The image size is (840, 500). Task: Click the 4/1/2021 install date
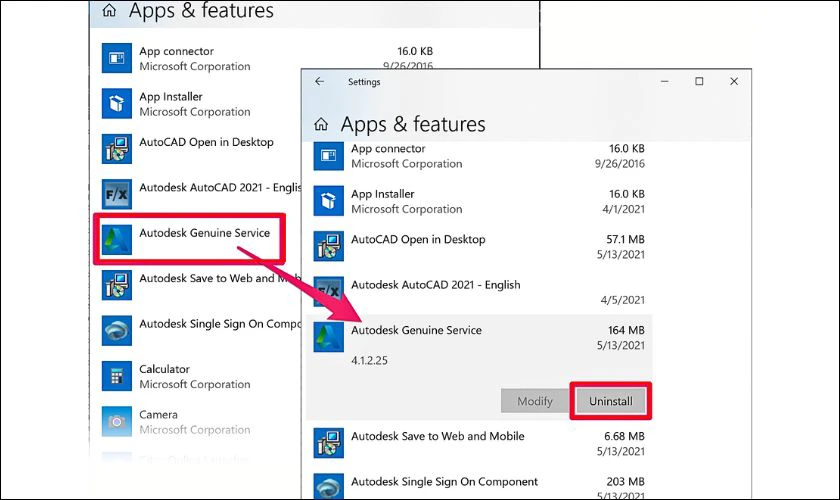[x=624, y=209]
